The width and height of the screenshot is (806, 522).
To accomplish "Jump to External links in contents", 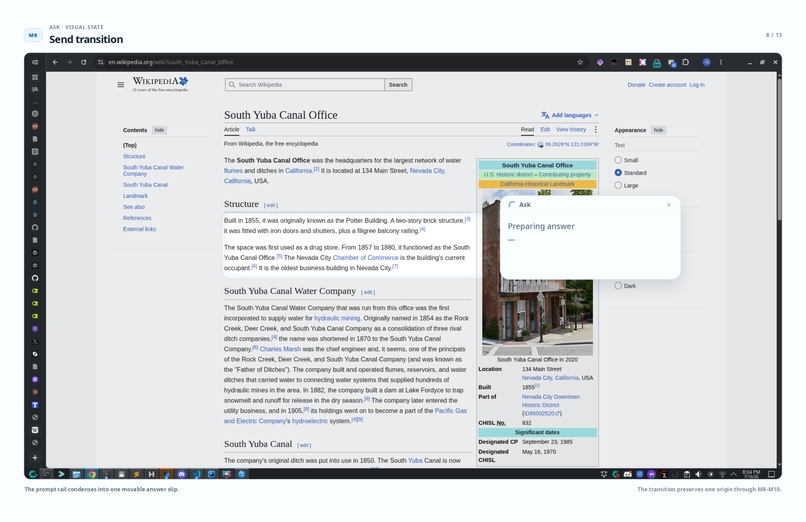I will pos(139,229).
